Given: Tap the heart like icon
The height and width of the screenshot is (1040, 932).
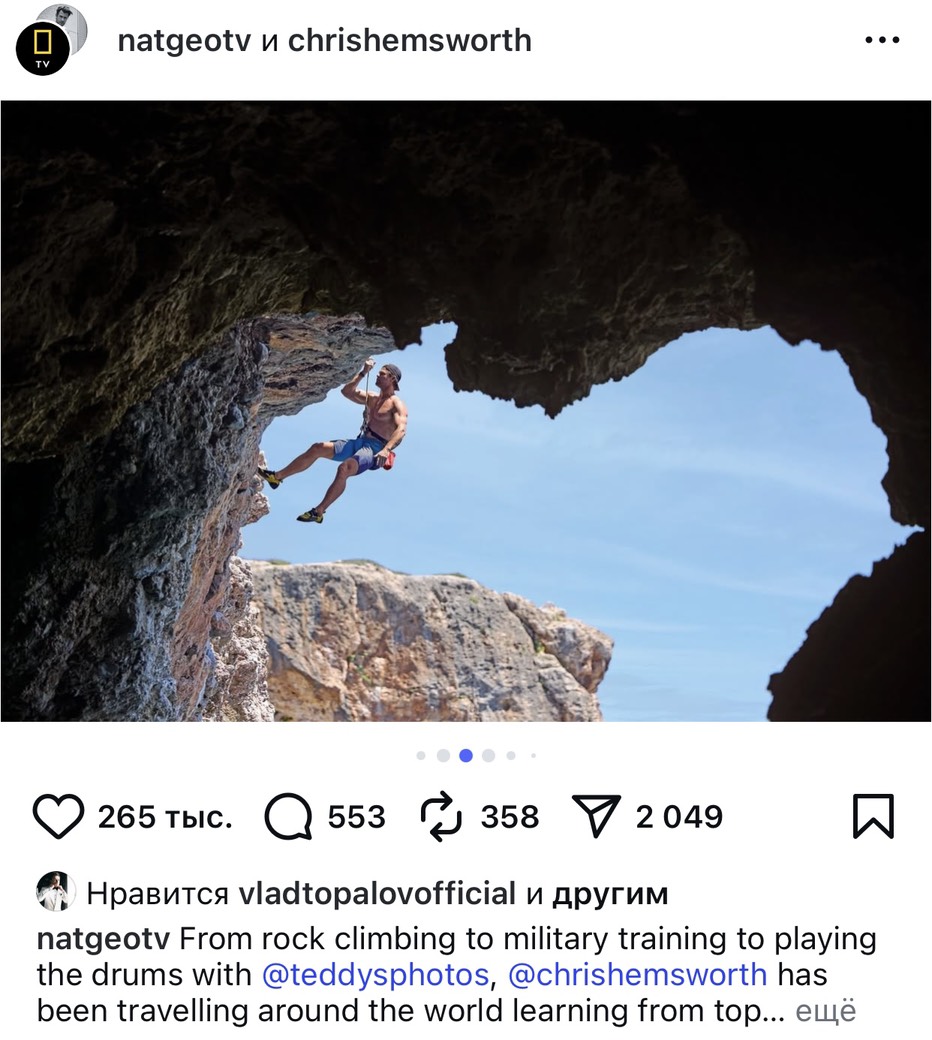Looking at the screenshot, I should pyautogui.click(x=58, y=817).
